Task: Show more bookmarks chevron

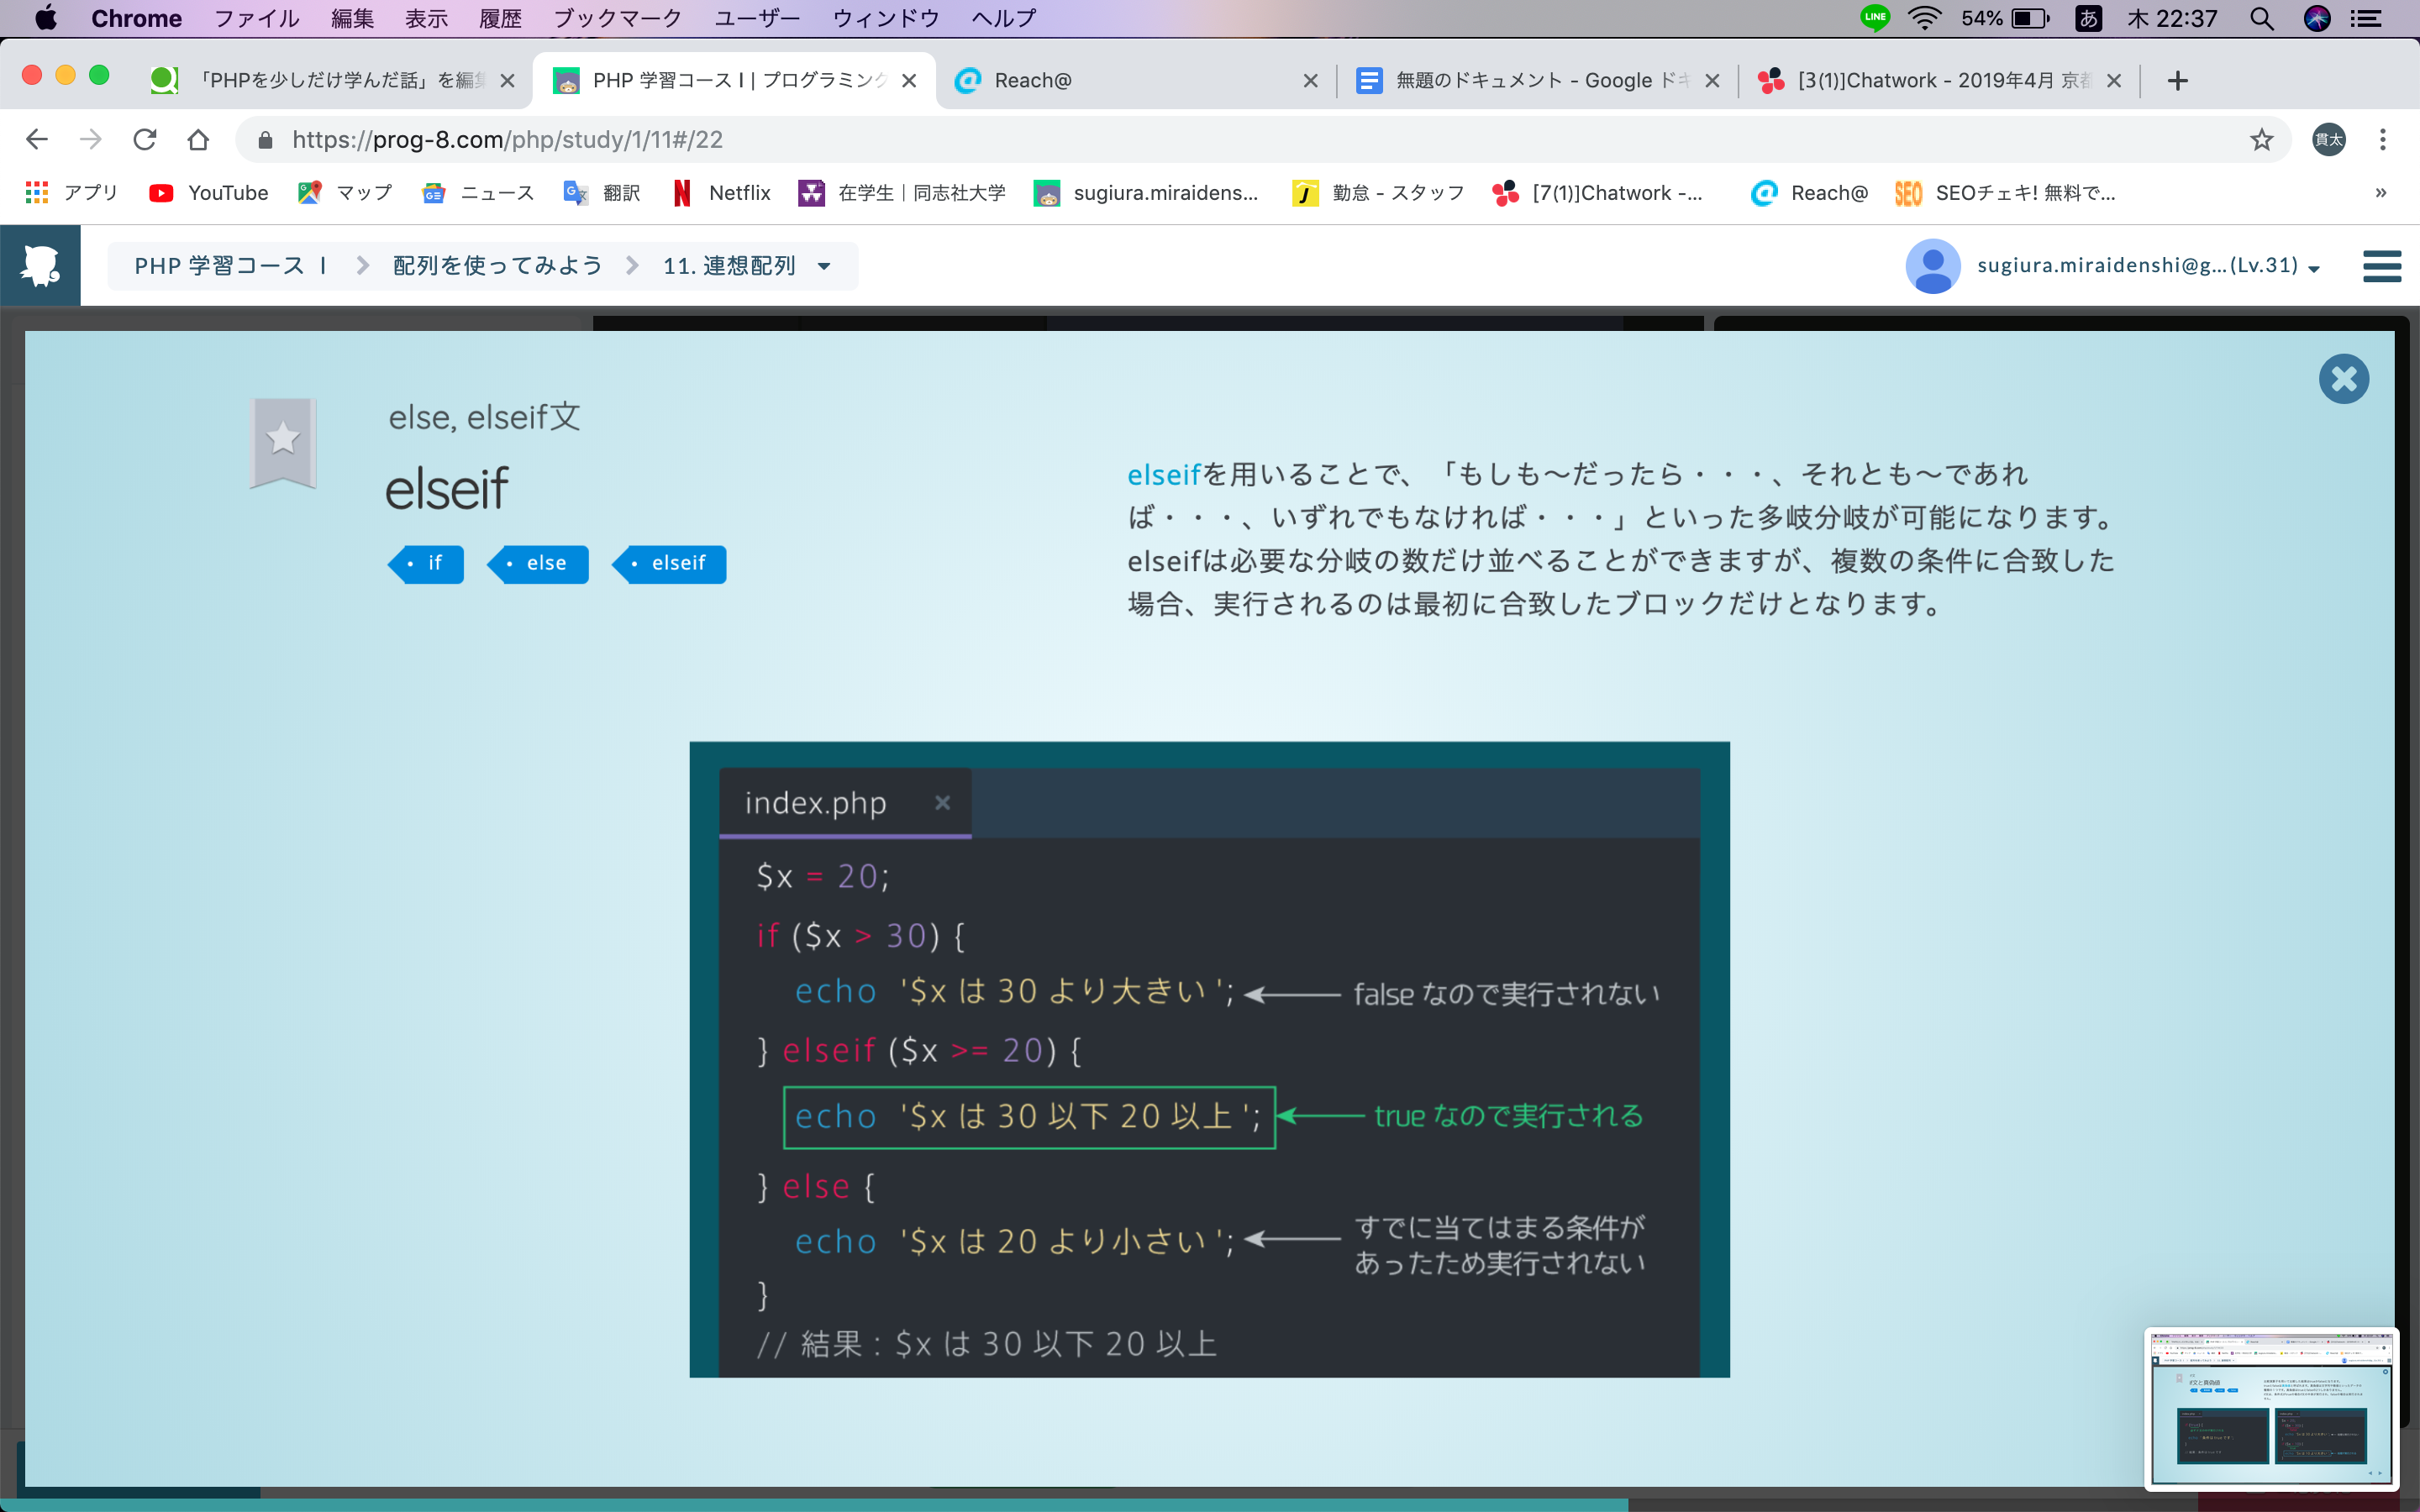Action: point(2381,193)
